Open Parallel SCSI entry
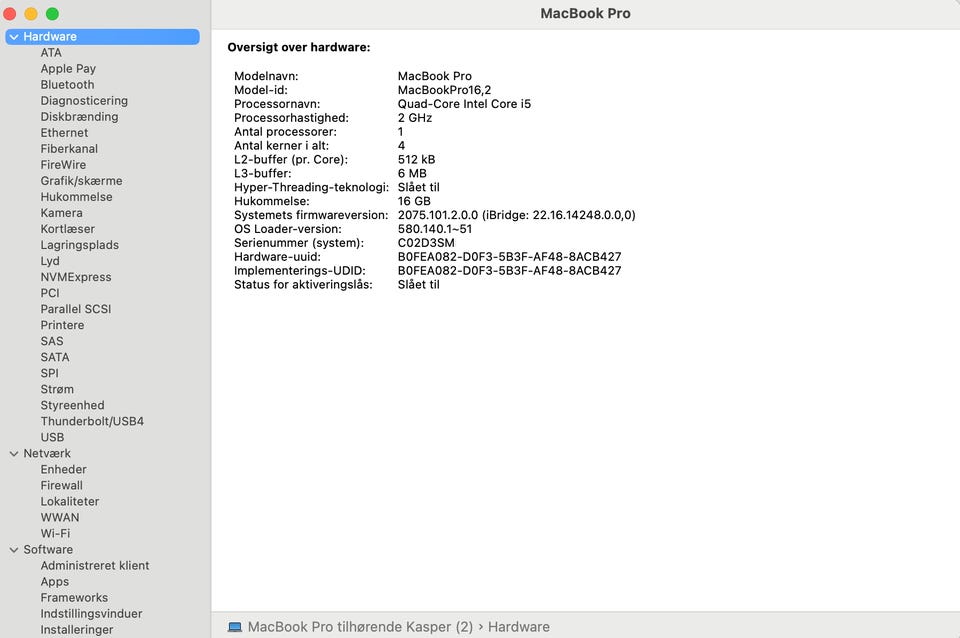 coord(76,309)
